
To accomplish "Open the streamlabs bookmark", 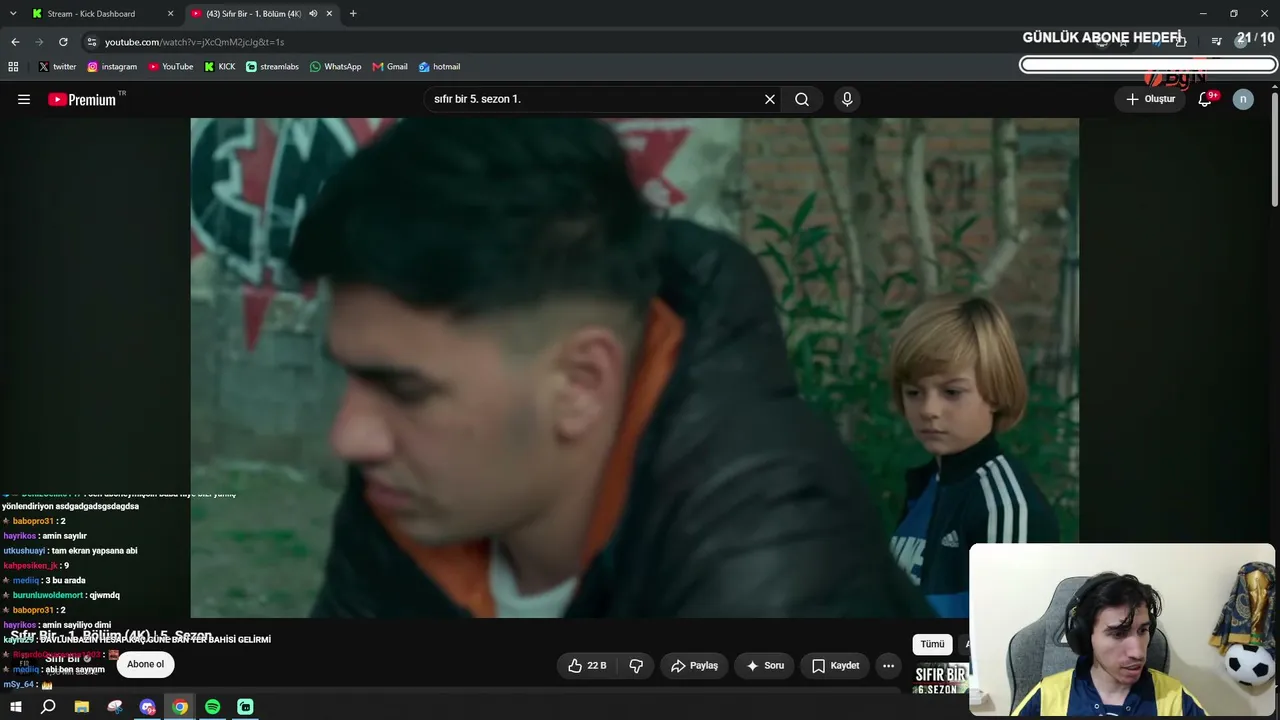I will click(x=272, y=67).
